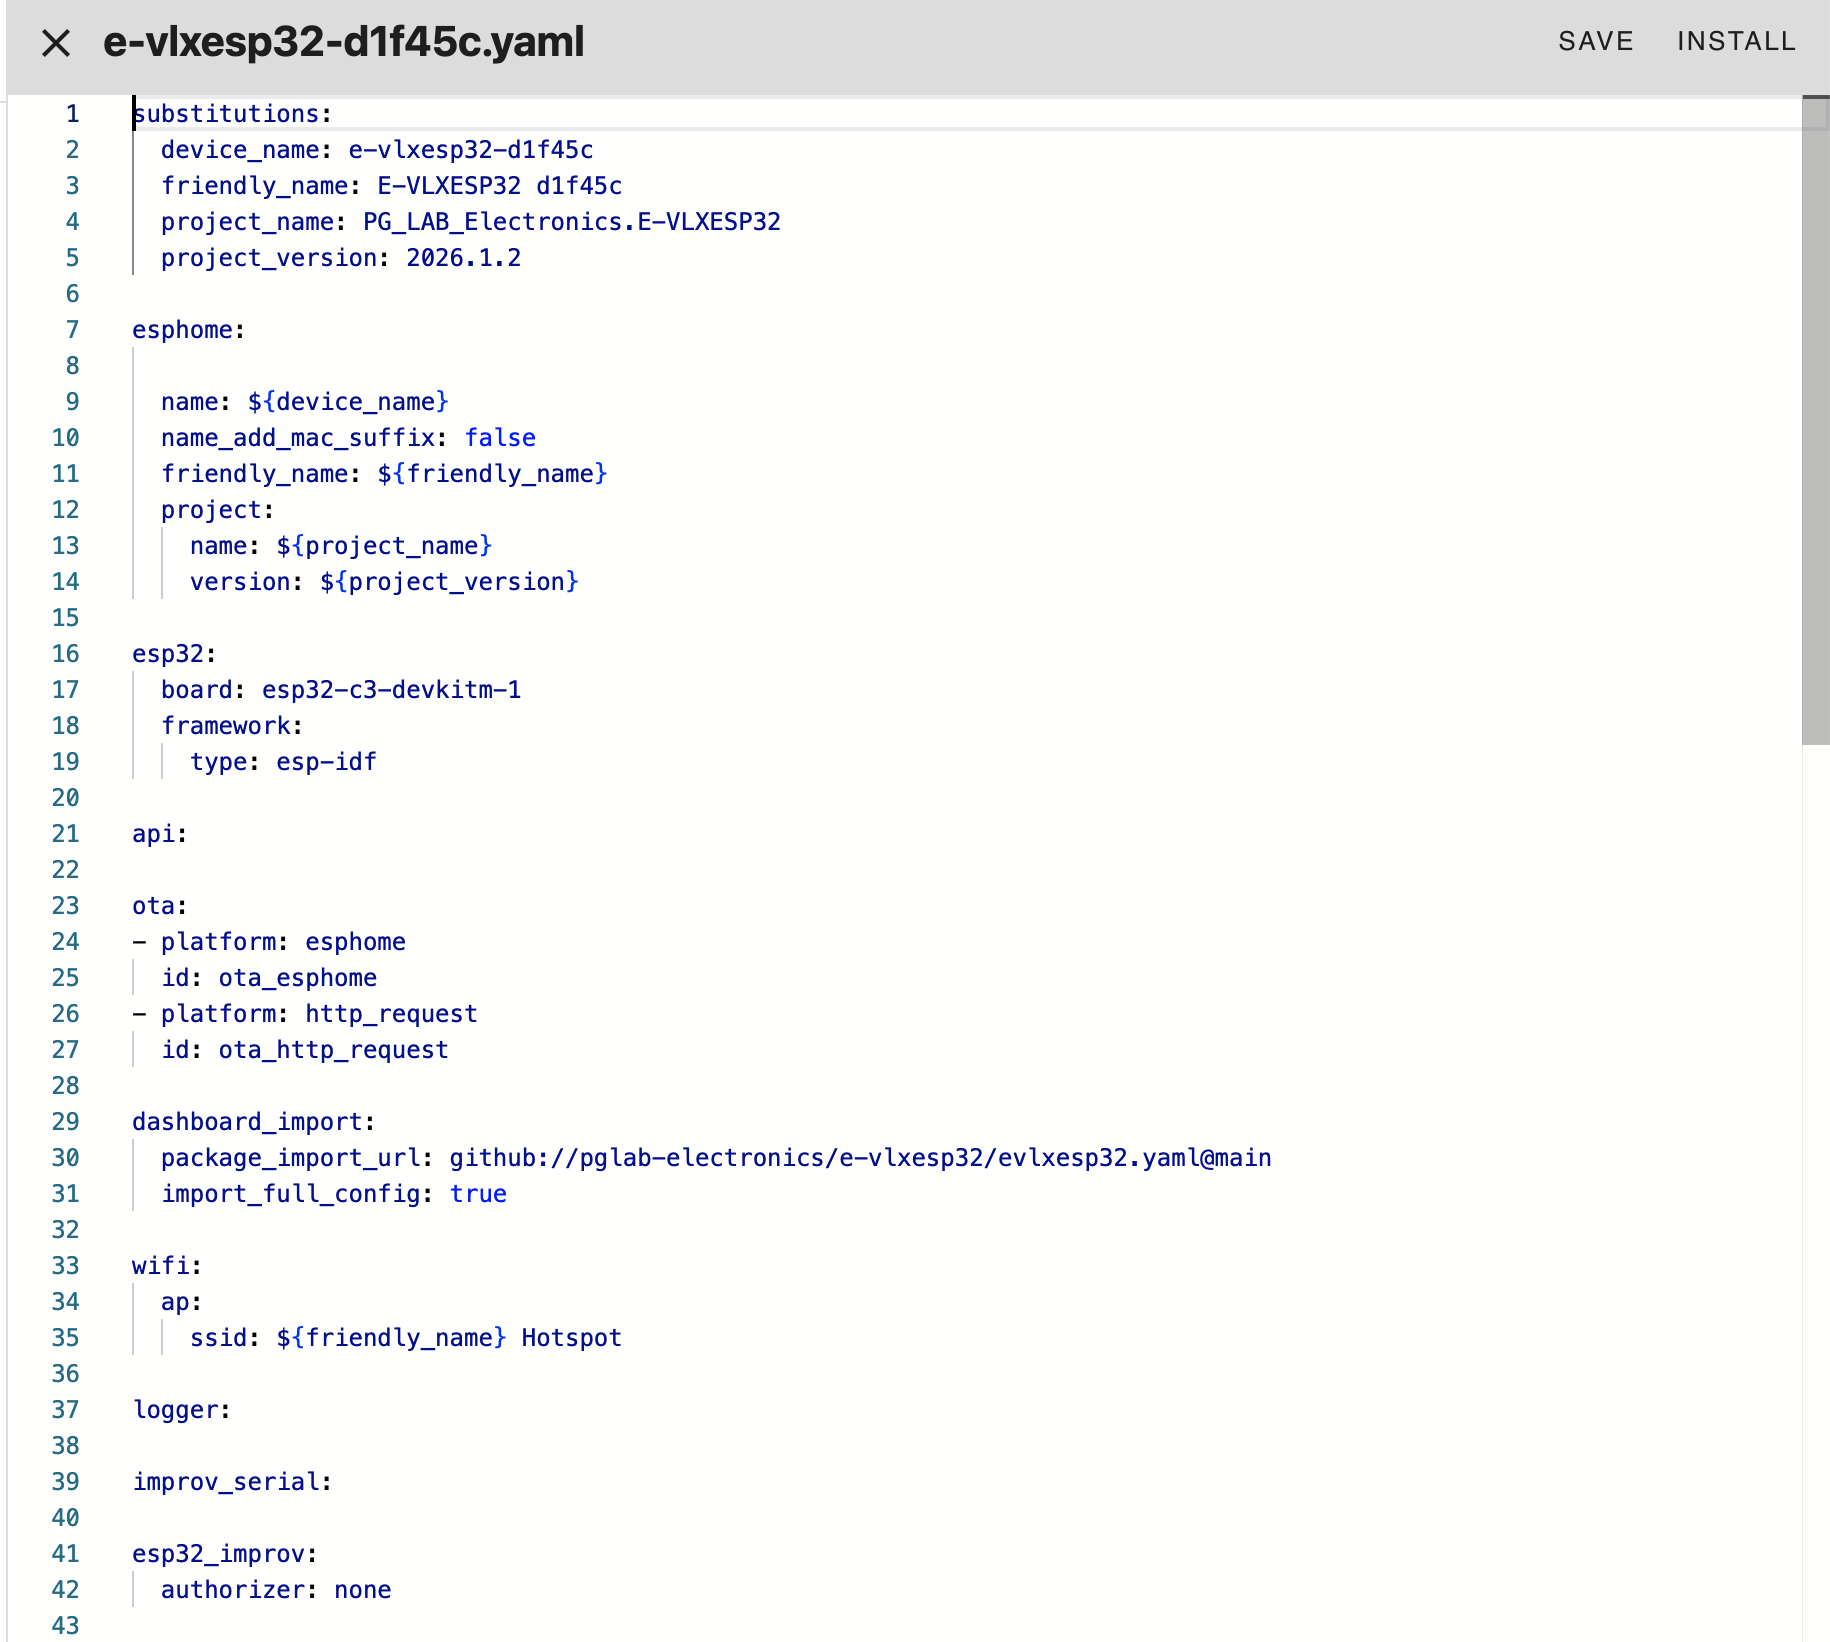Click Hotspot in the ssid line
Image resolution: width=1830 pixels, height=1642 pixels.
[571, 1338]
